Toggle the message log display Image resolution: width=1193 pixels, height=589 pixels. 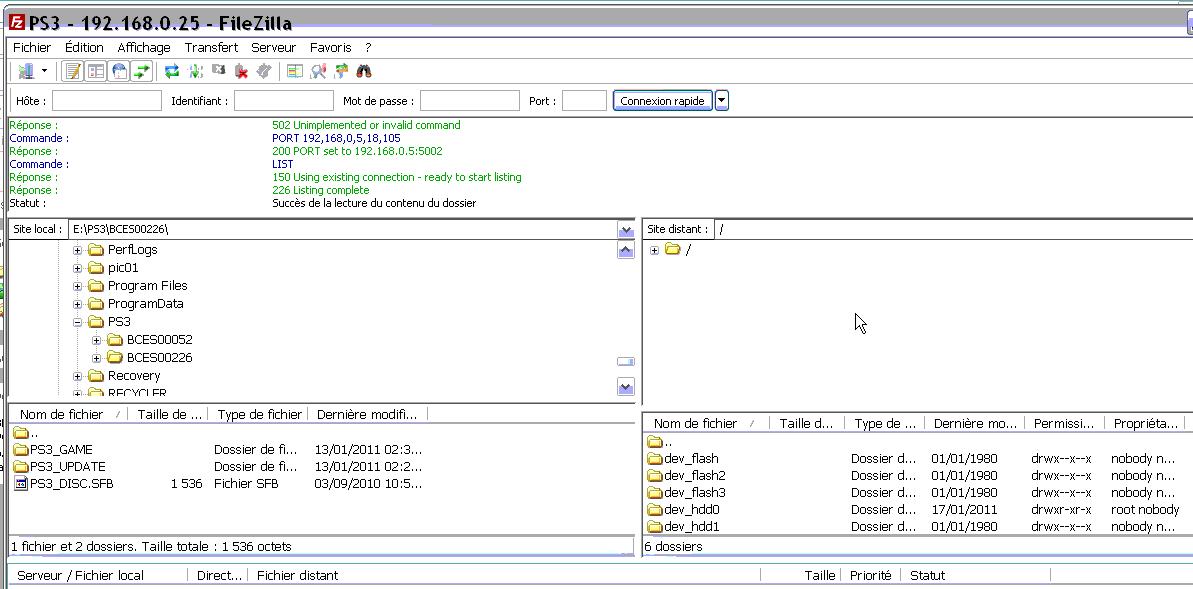click(x=73, y=72)
